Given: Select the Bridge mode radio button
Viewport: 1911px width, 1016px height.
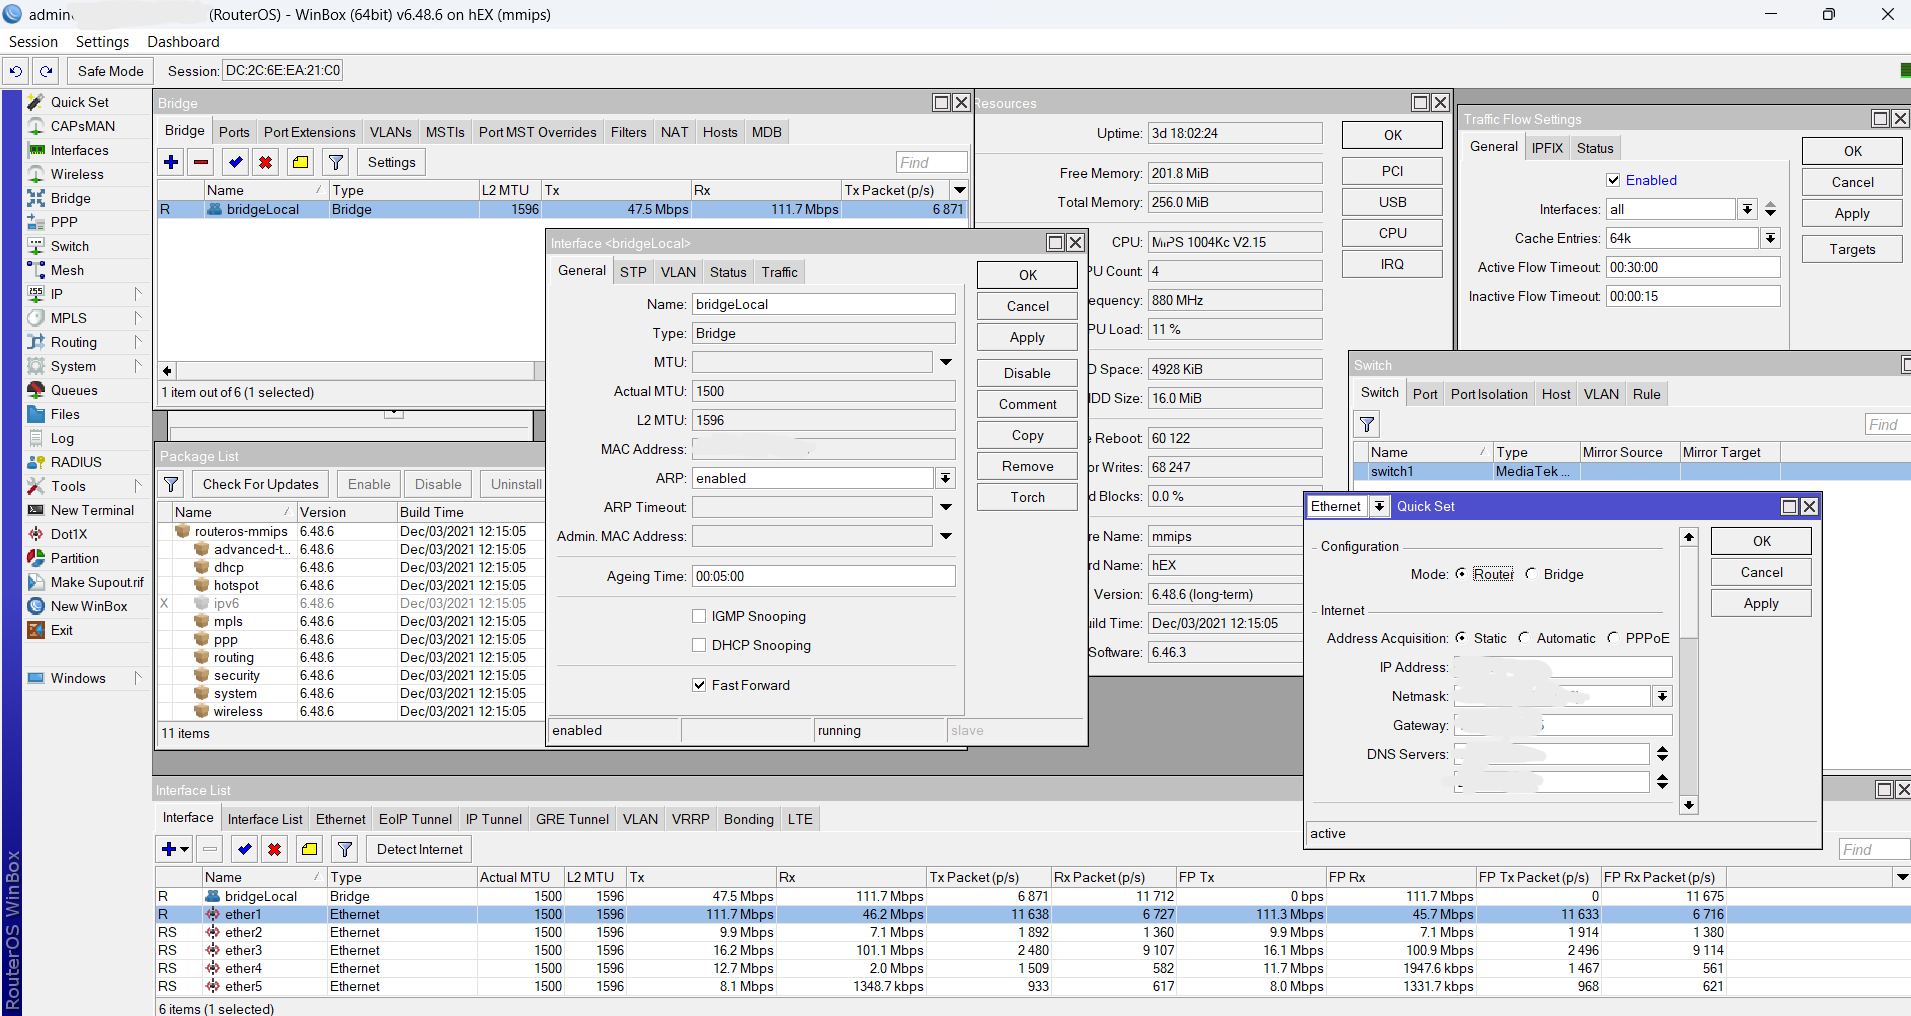Looking at the screenshot, I should (x=1531, y=574).
